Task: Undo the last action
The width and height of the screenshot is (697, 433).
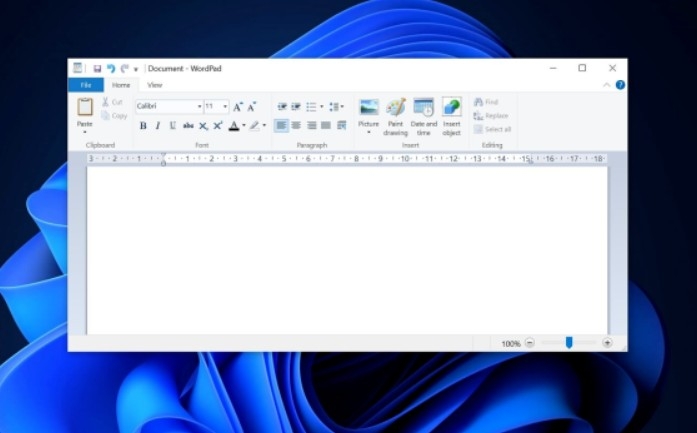Action: (x=111, y=68)
